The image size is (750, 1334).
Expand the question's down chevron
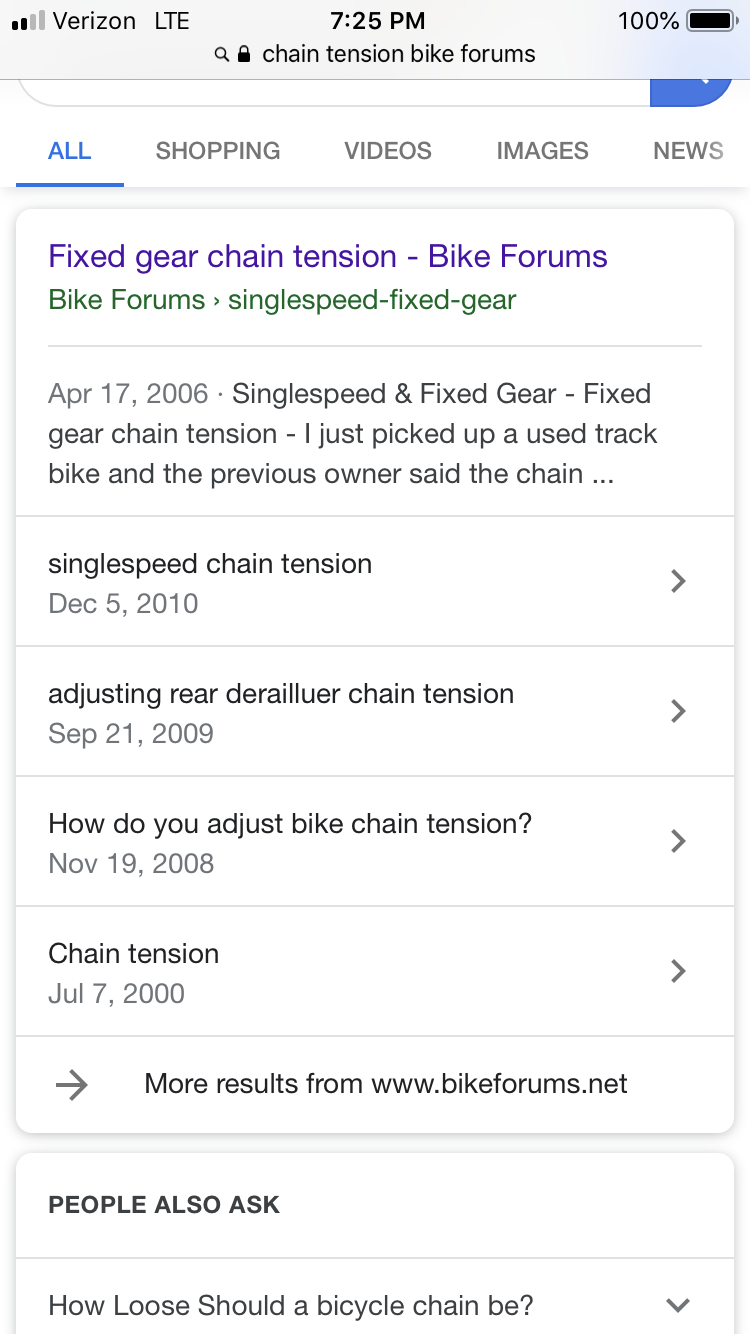(x=678, y=1305)
